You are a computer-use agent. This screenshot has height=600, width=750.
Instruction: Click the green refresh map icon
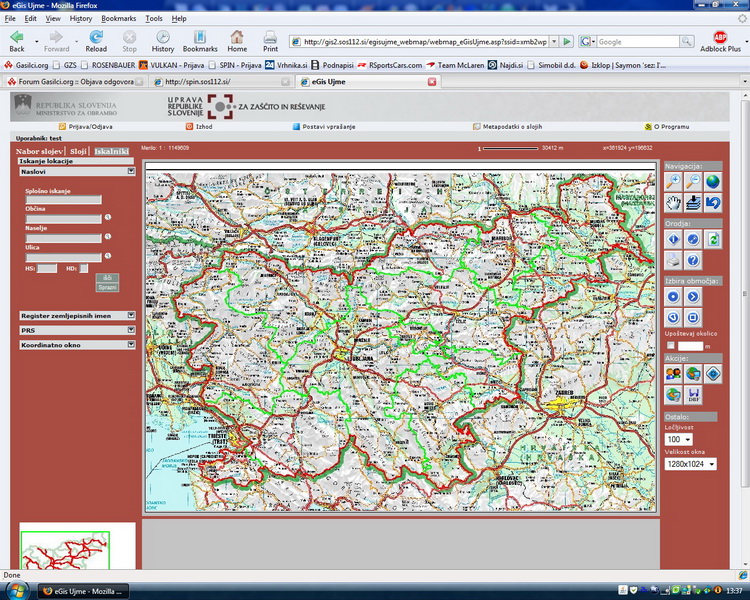[x=711, y=239]
